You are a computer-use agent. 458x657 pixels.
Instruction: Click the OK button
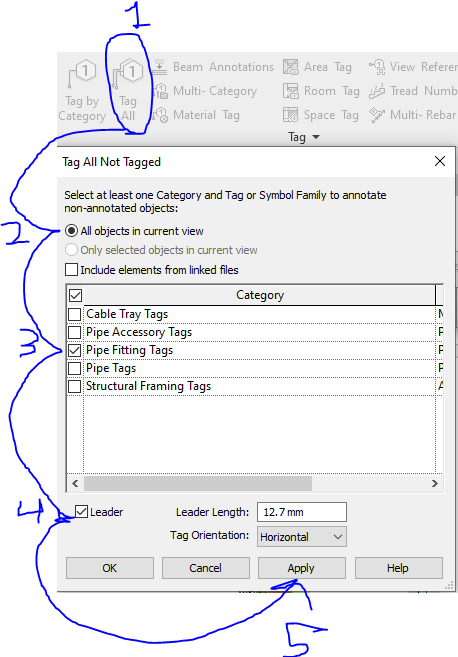[x=110, y=568]
